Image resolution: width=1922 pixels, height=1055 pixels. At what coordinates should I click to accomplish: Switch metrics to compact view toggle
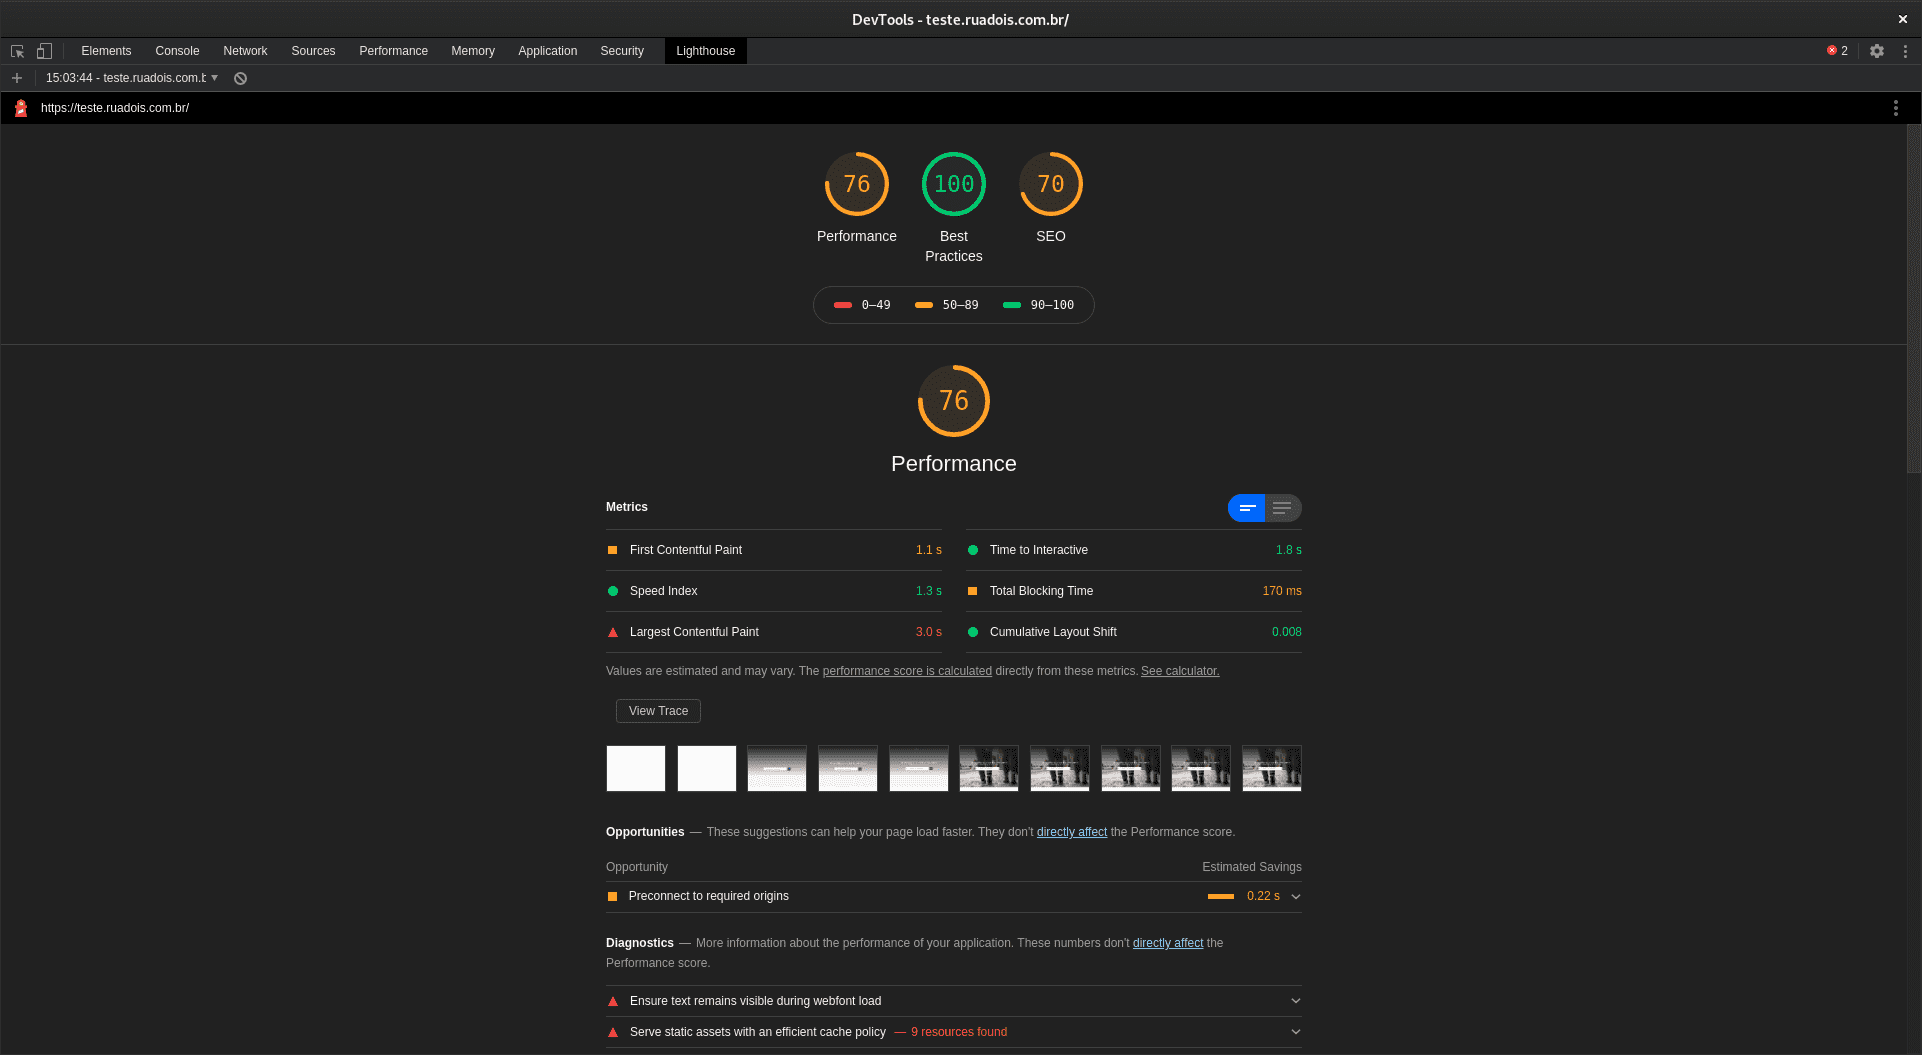1246,508
